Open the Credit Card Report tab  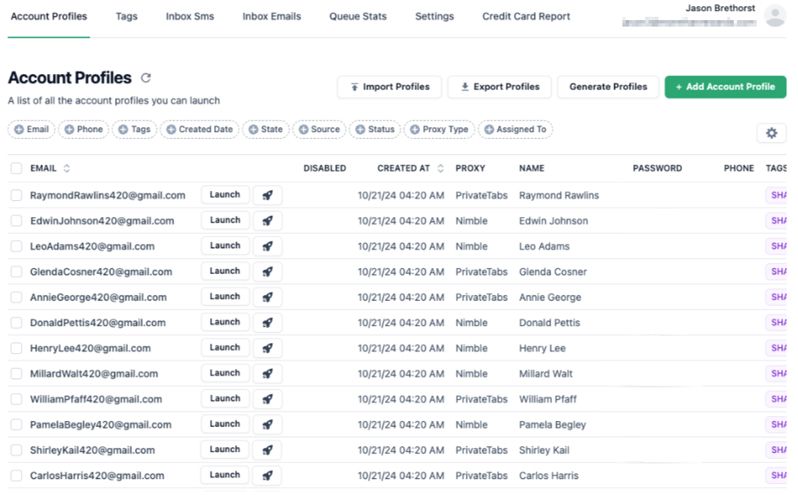[x=526, y=16]
